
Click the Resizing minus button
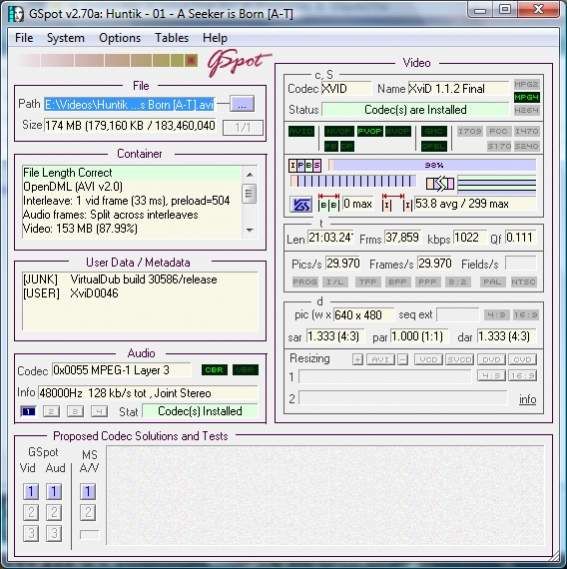click(402, 360)
